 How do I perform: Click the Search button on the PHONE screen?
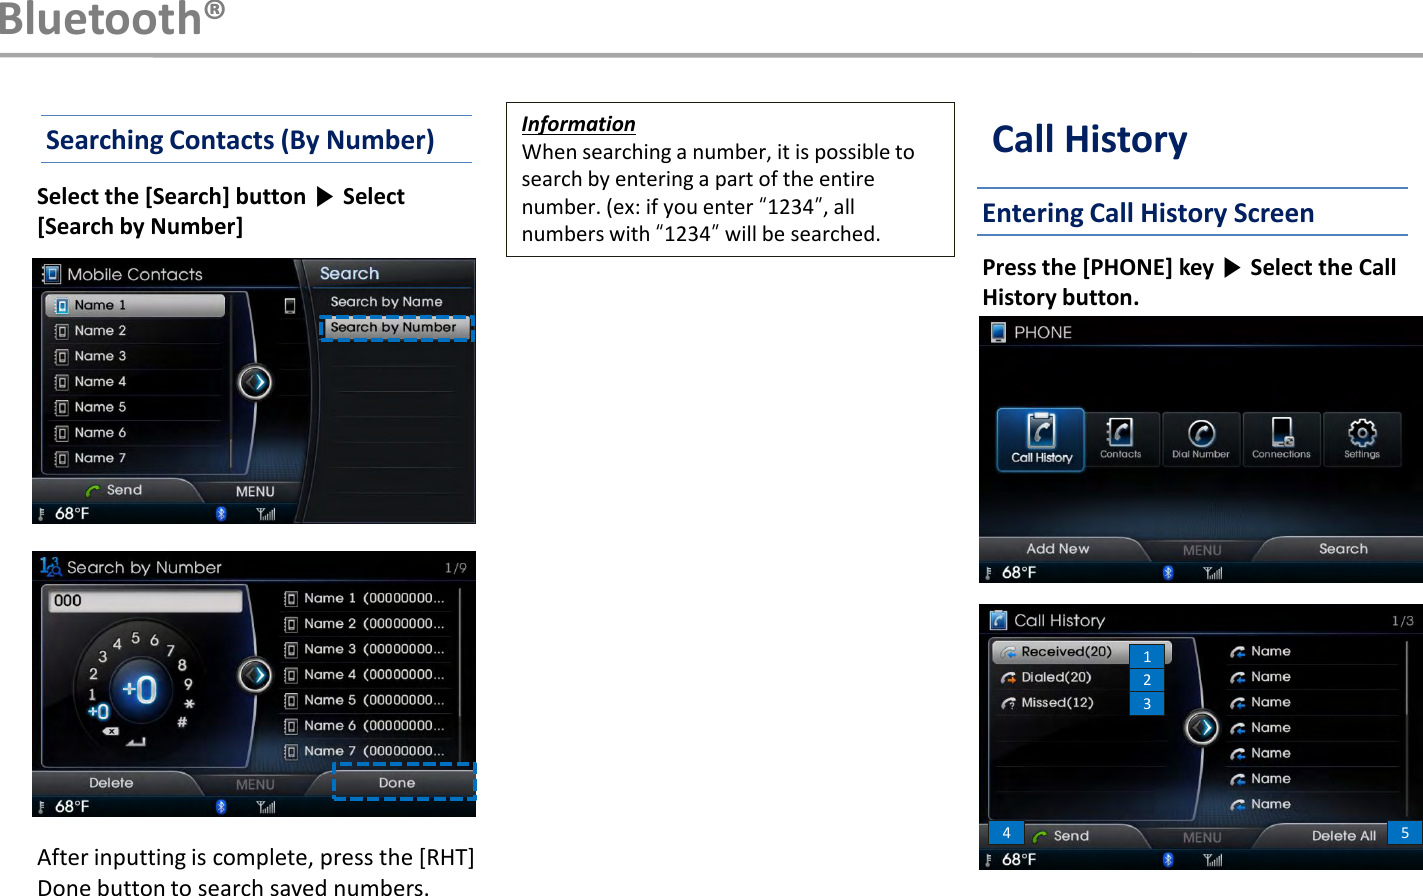tap(1343, 548)
